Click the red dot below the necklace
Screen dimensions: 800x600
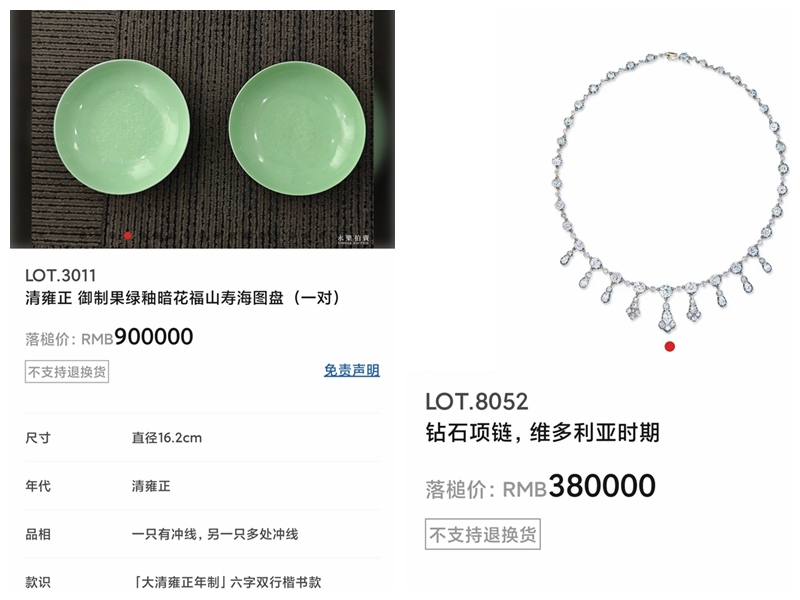[670, 346]
